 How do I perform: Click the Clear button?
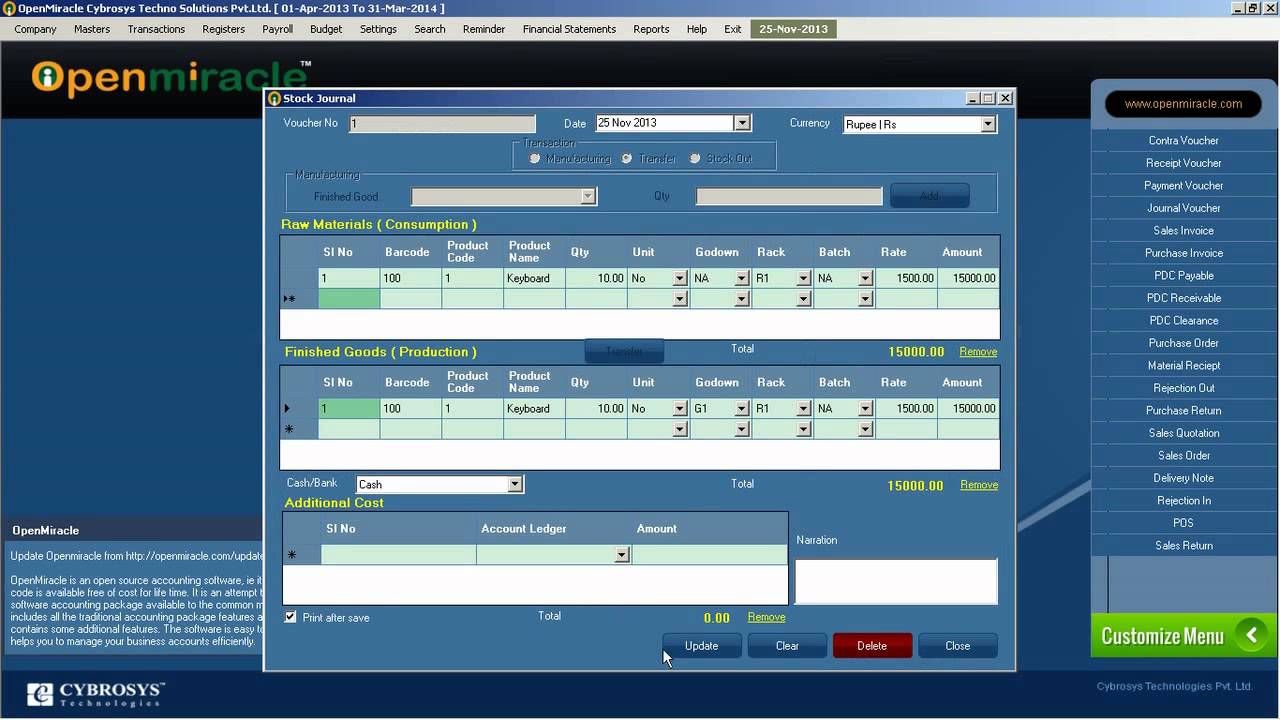pyautogui.click(x=787, y=646)
